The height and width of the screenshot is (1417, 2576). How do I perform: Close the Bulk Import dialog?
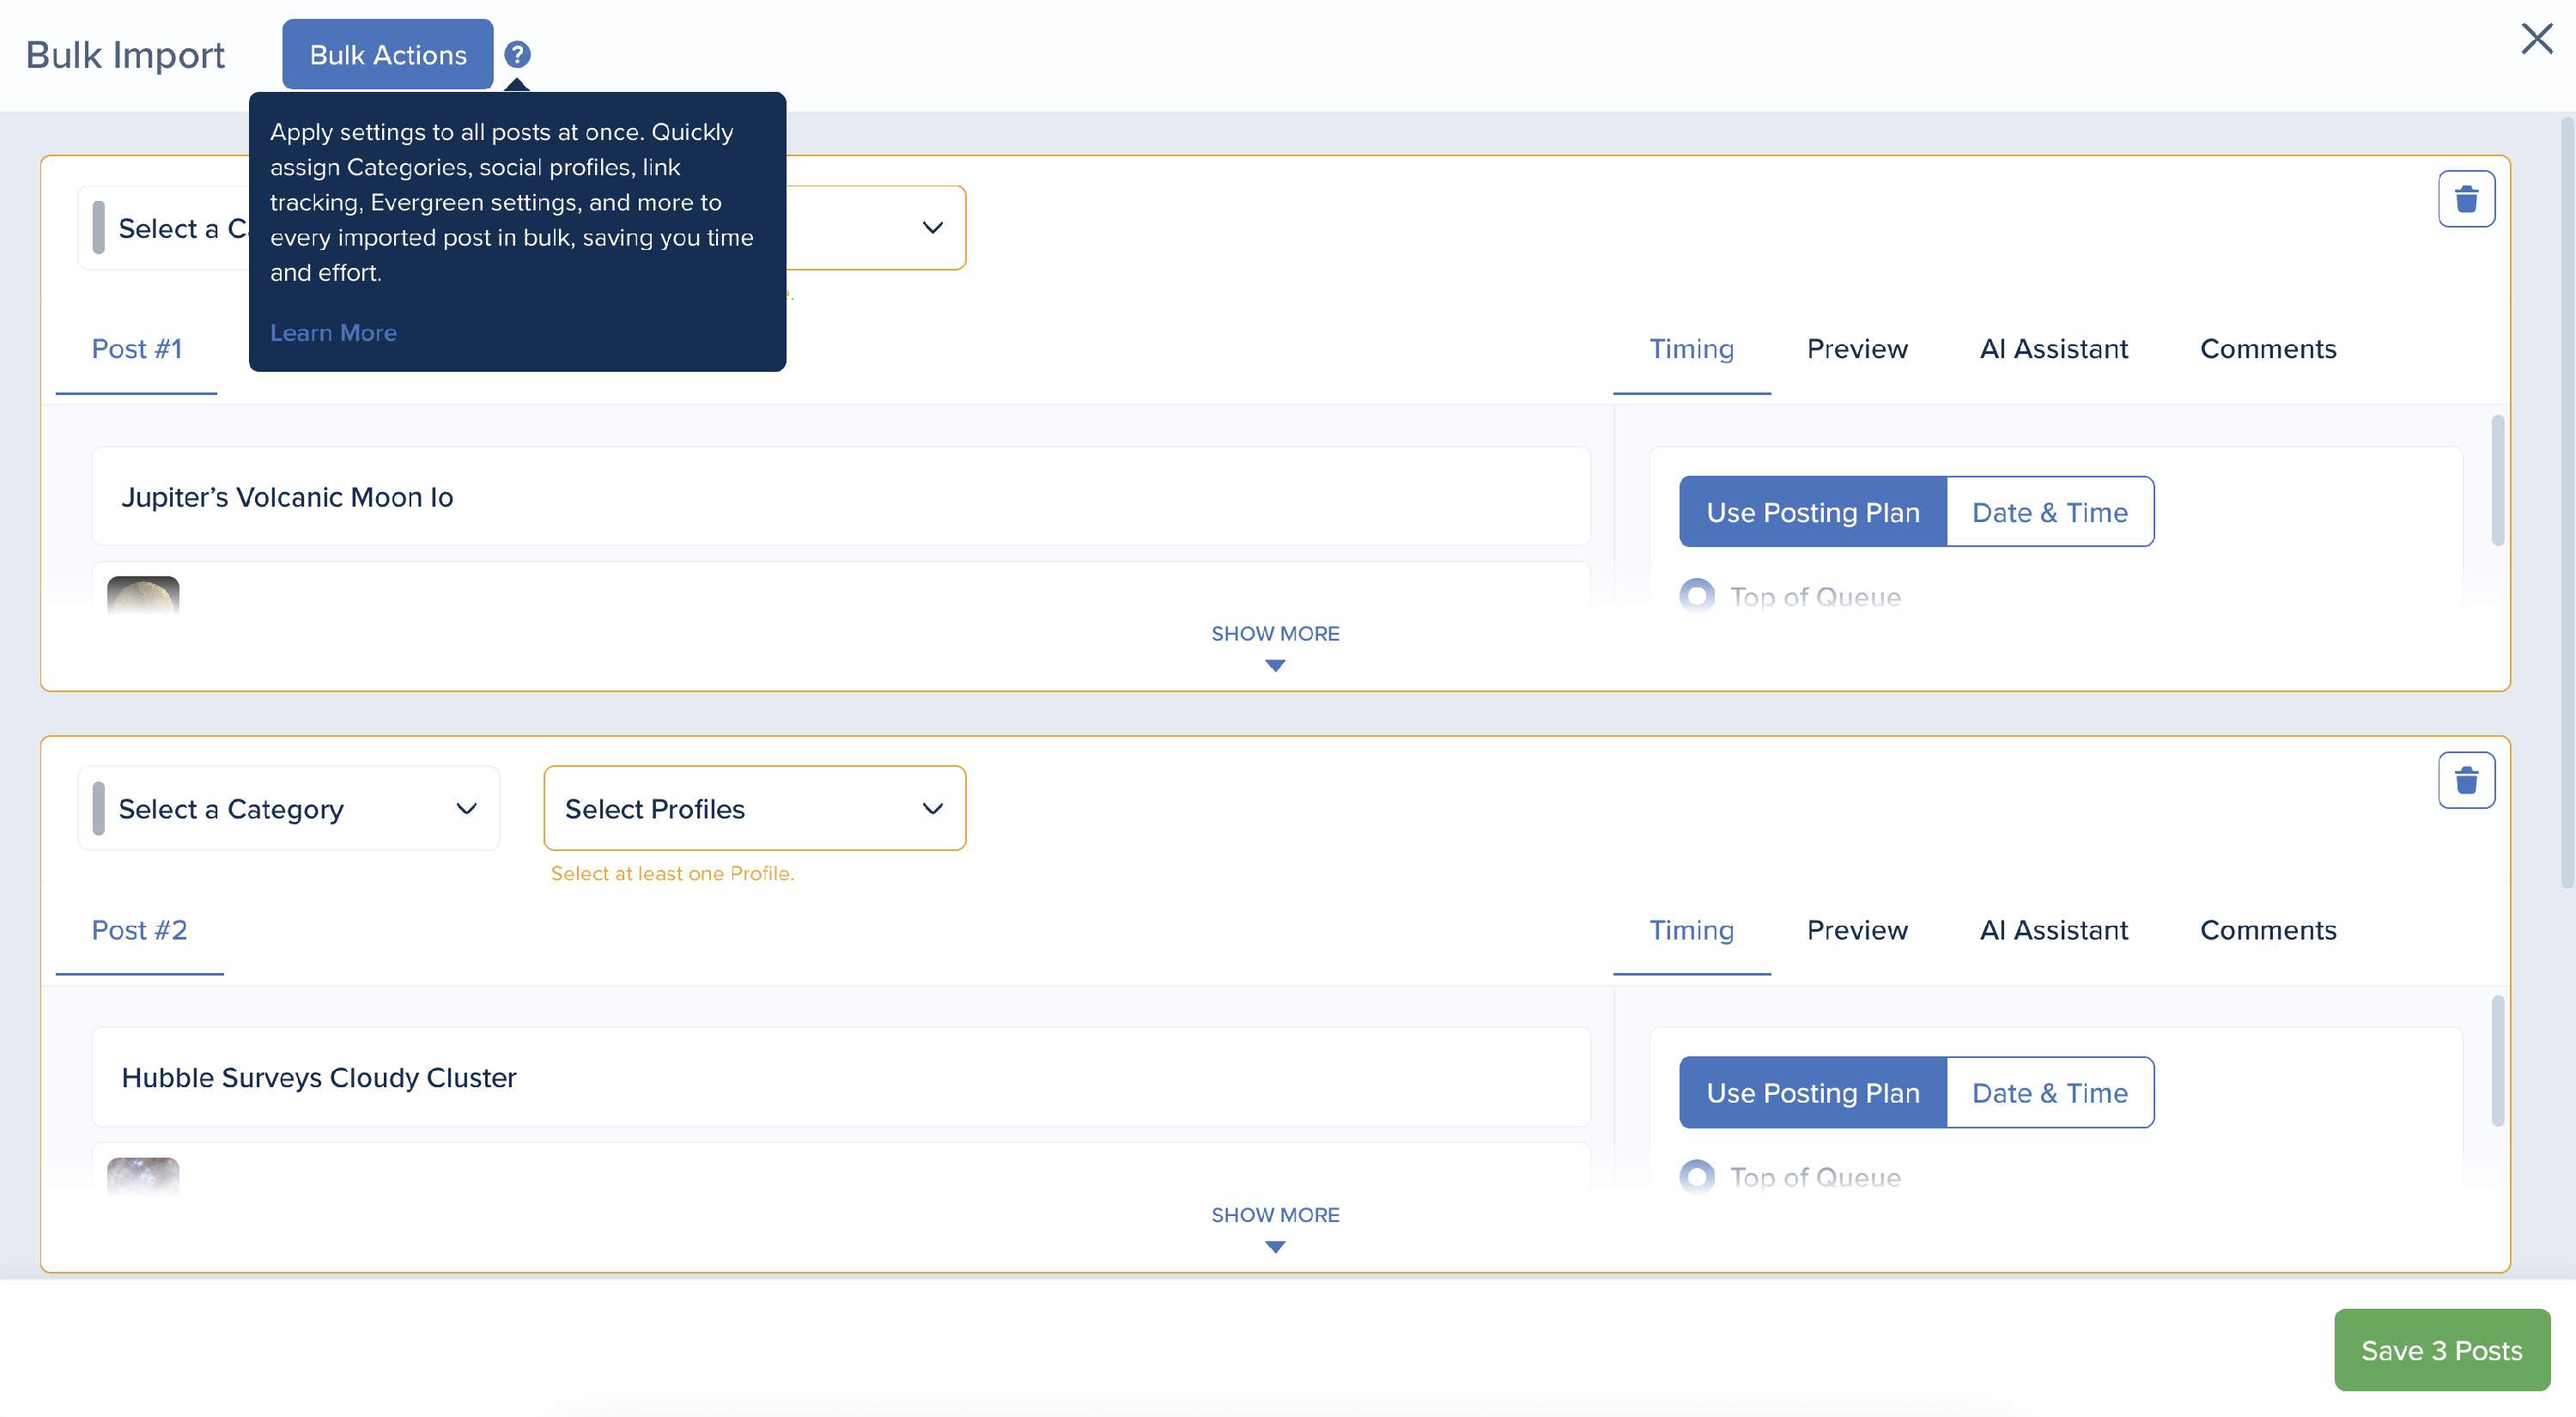pos(2536,39)
